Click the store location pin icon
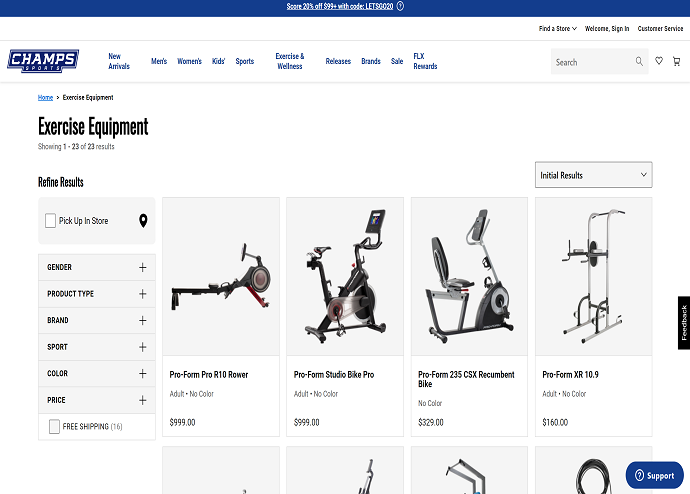The width and height of the screenshot is (690, 494). (x=143, y=220)
